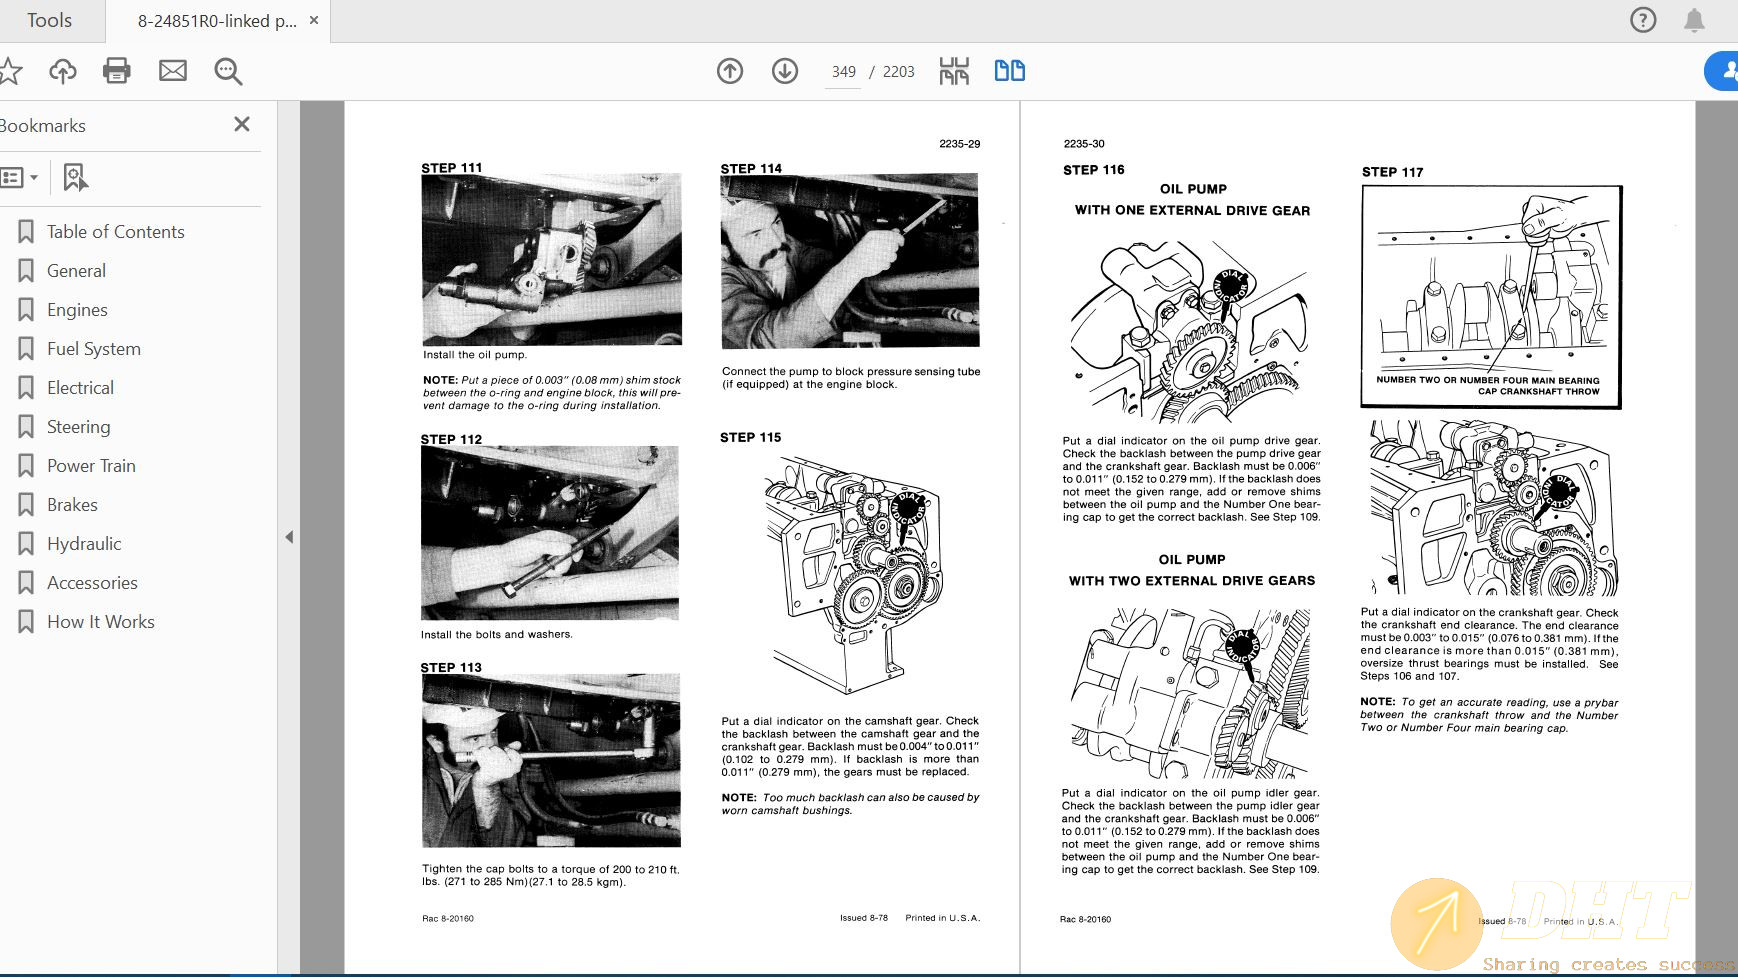Add this document to favorites star

pos(10,71)
